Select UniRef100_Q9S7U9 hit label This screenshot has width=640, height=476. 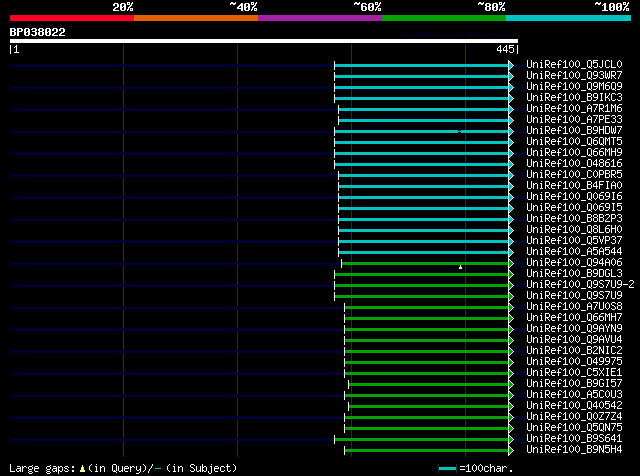[574, 296]
